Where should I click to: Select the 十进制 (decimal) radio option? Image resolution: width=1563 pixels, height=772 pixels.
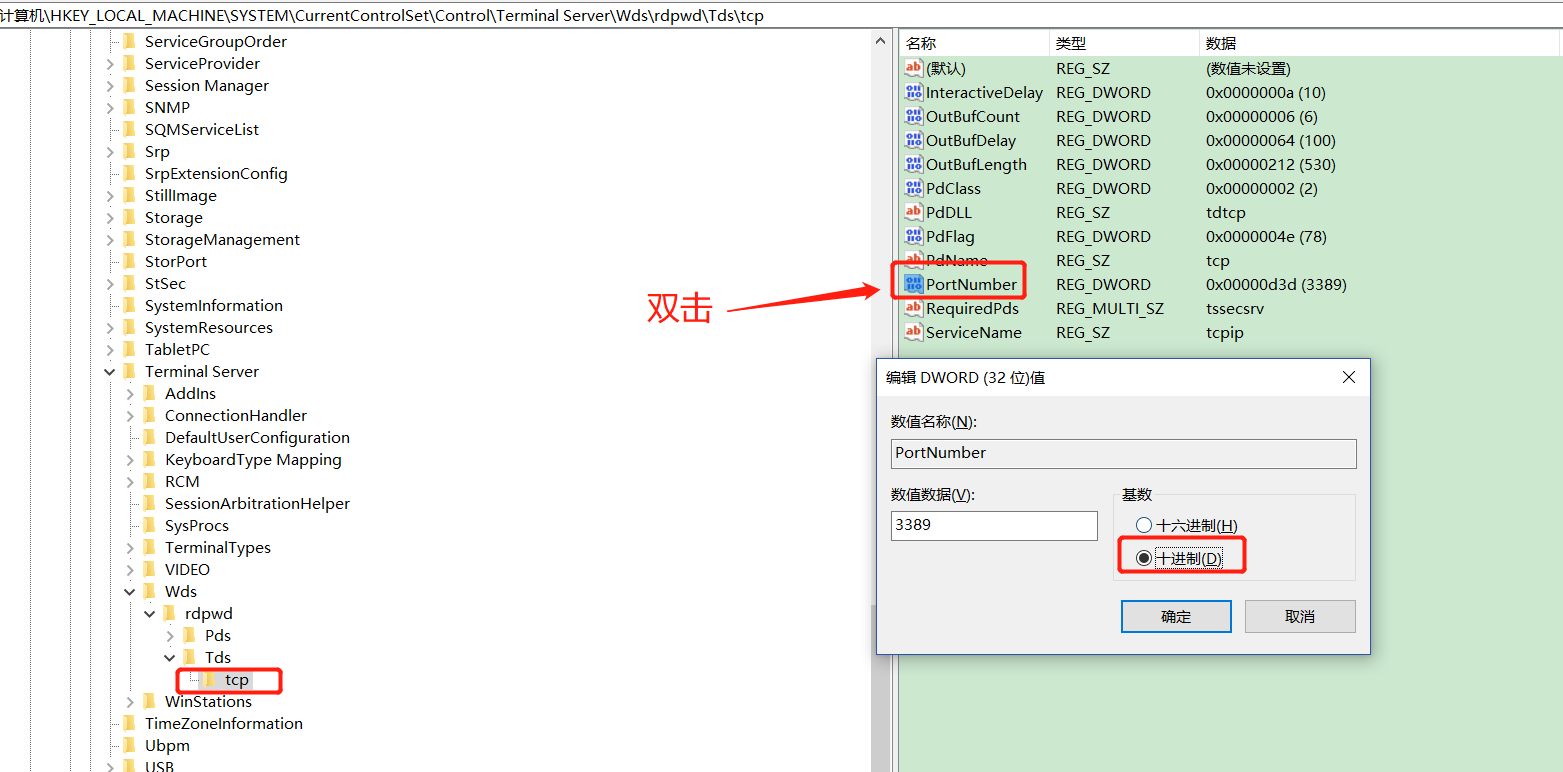point(1144,559)
